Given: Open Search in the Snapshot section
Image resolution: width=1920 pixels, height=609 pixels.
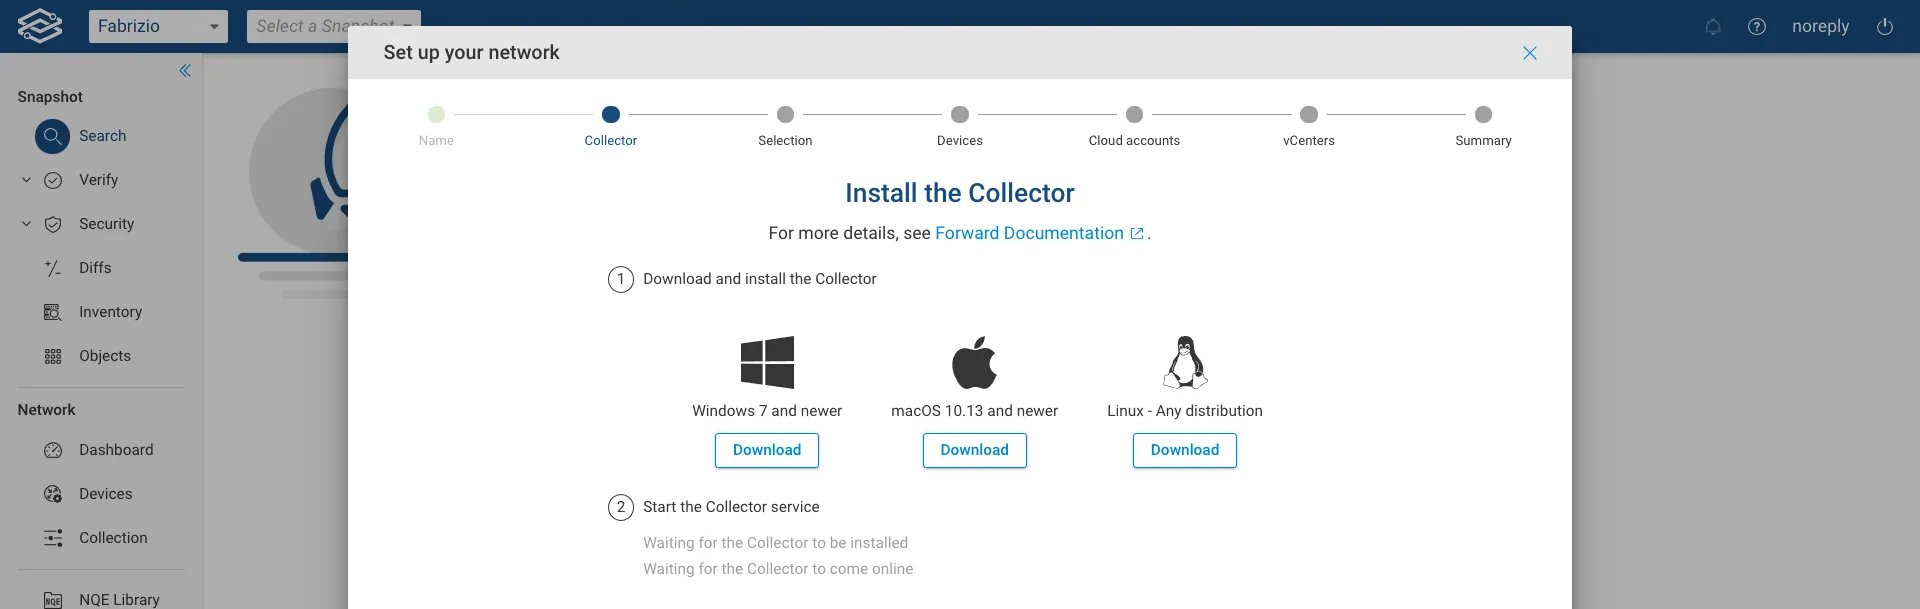Looking at the screenshot, I should (x=102, y=136).
